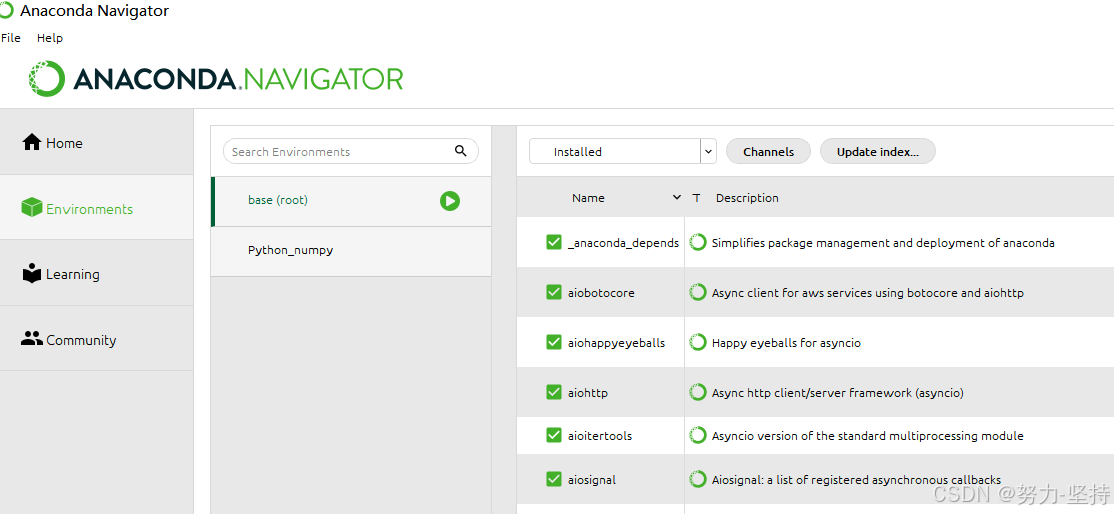Click the Learning book icon
The height and width of the screenshot is (514, 1114).
tap(32, 273)
